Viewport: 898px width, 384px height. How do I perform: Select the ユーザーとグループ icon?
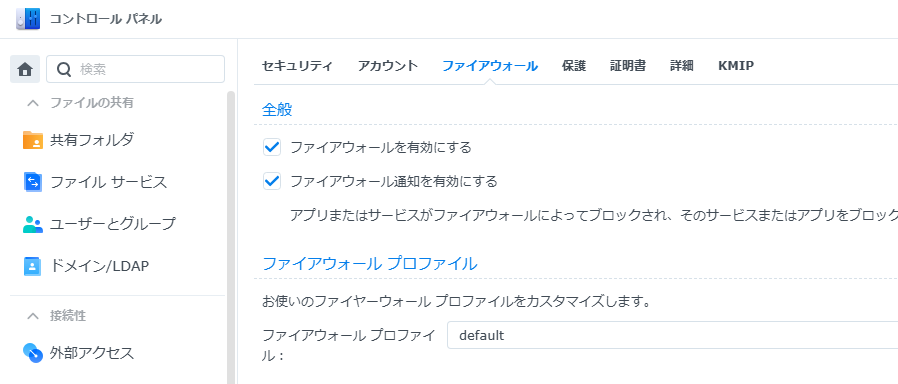click(x=33, y=224)
